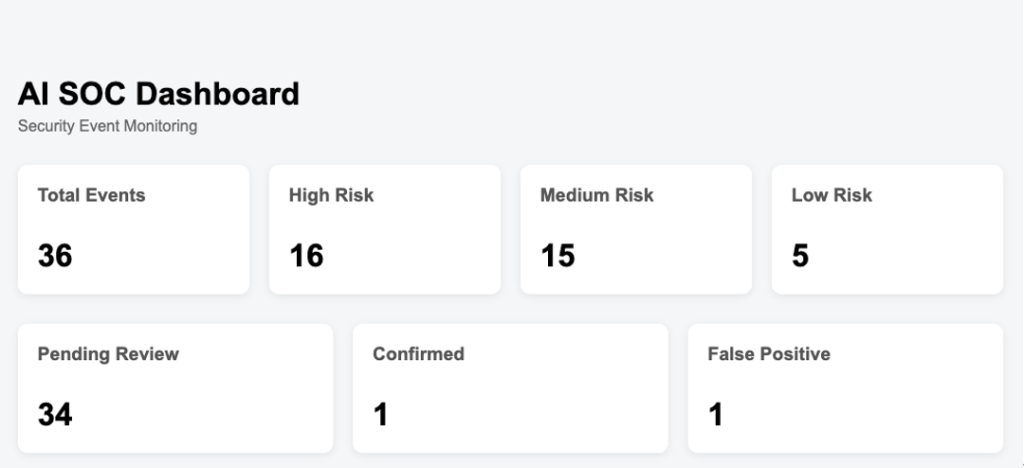Click the False Positive card
Screen dimensions: 1024x468
[x=845, y=388]
